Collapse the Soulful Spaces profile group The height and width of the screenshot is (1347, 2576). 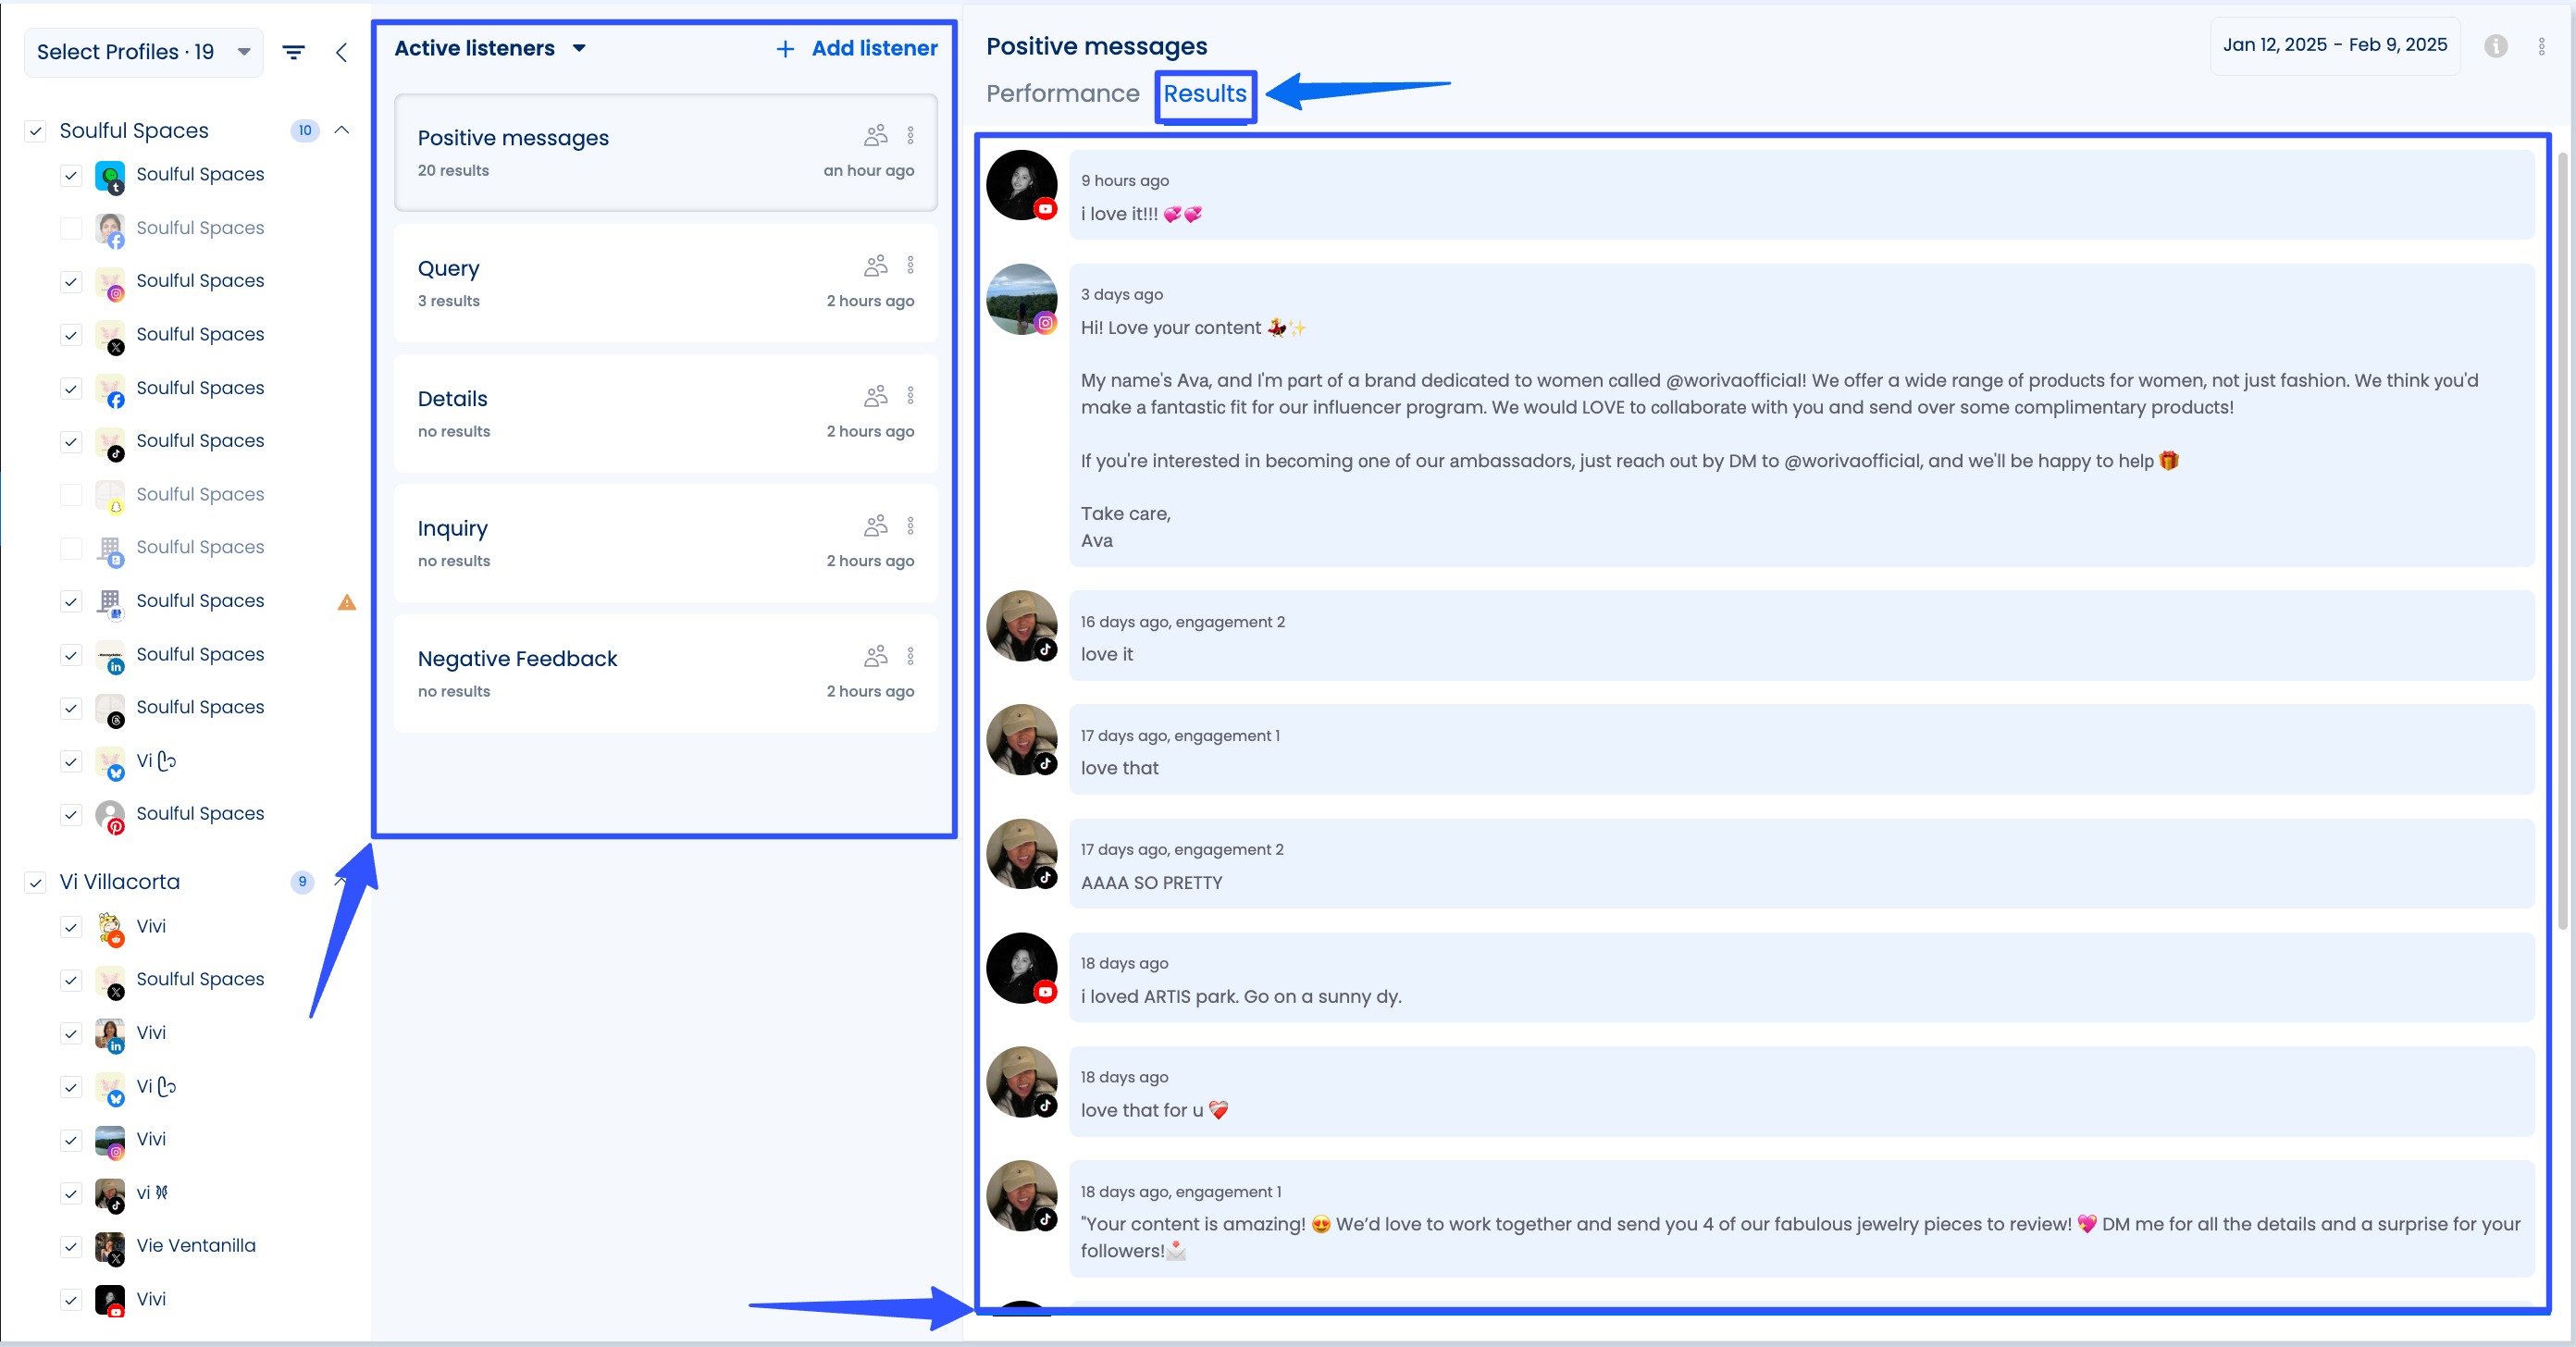coord(342,130)
